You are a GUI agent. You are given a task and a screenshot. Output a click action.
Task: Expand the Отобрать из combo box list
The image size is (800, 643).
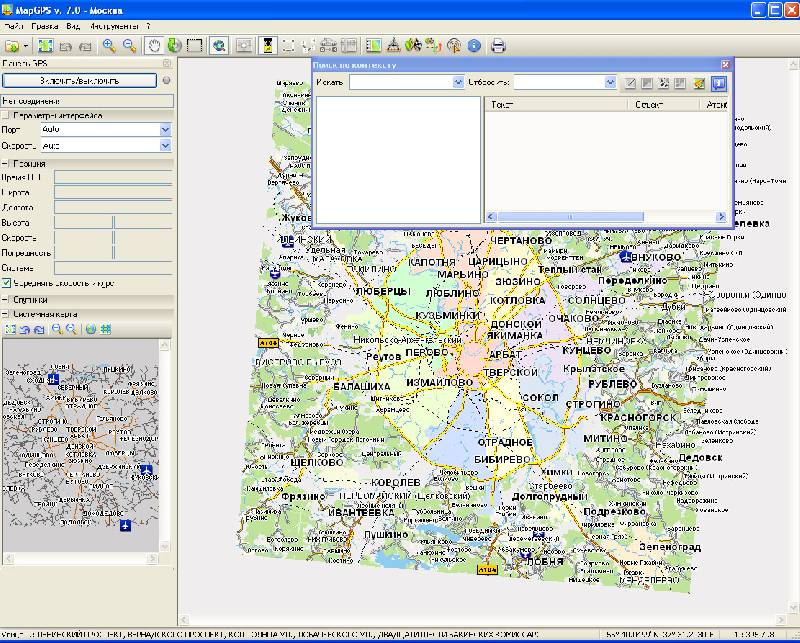(610, 82)
